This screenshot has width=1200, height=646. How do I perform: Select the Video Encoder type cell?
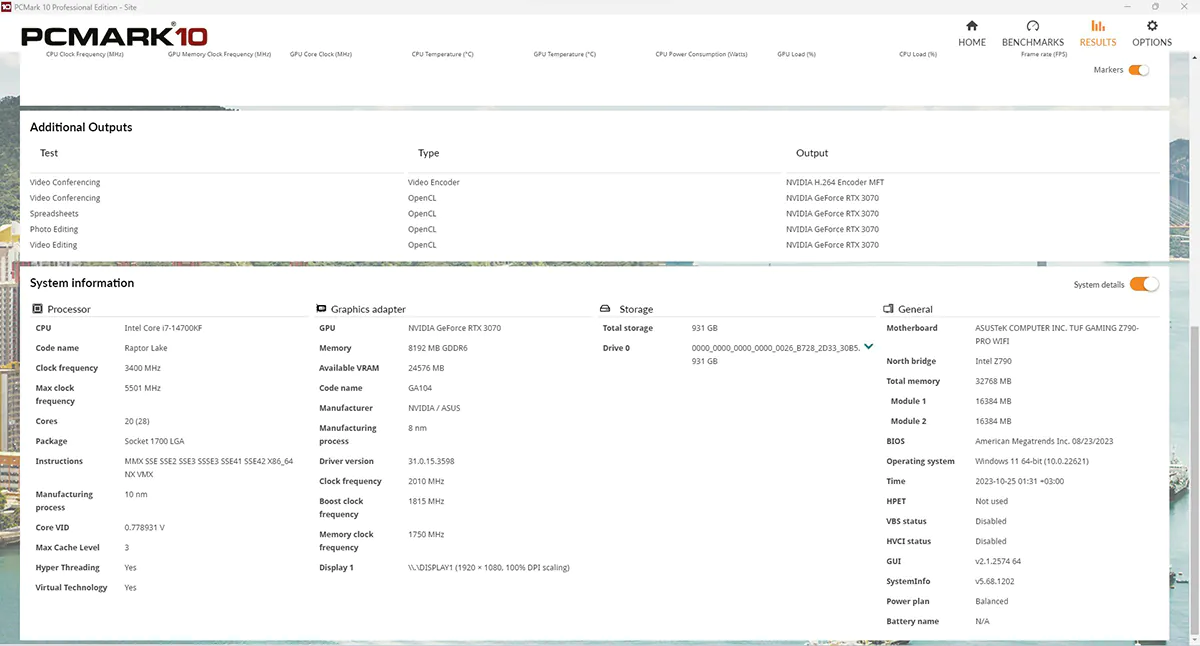[x=434, y=182]
